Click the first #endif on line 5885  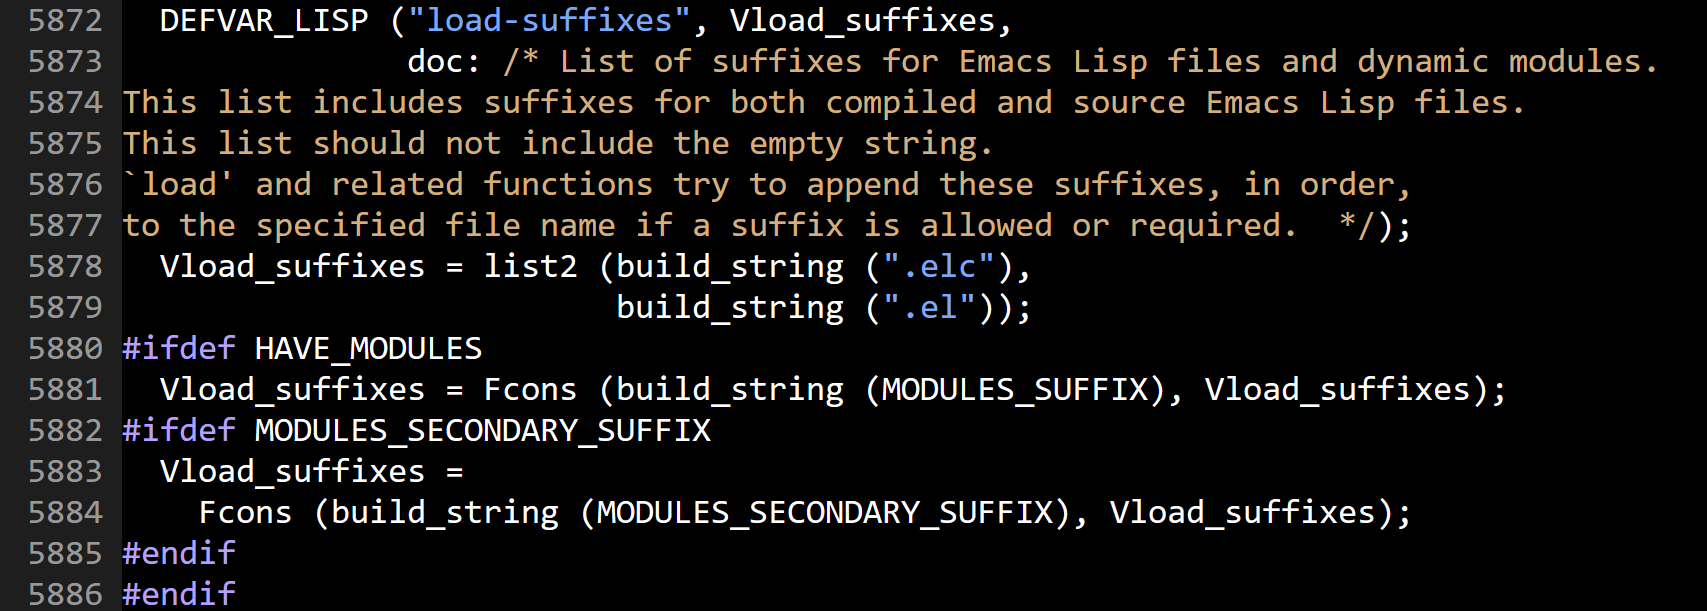(x=179, y=553)
